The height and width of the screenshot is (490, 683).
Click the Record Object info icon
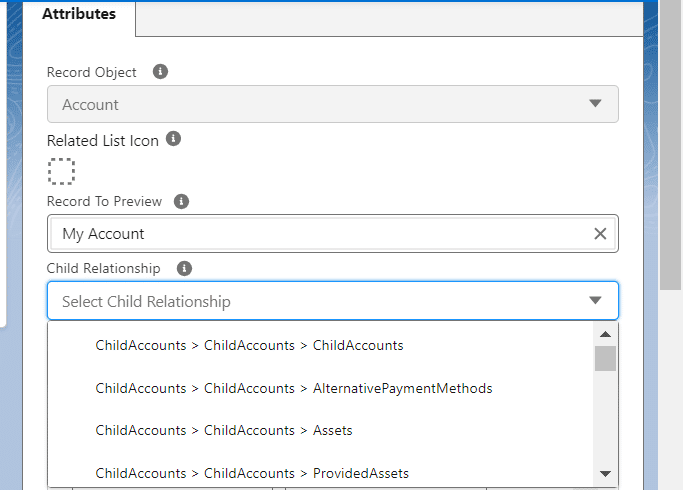(160, 72)
